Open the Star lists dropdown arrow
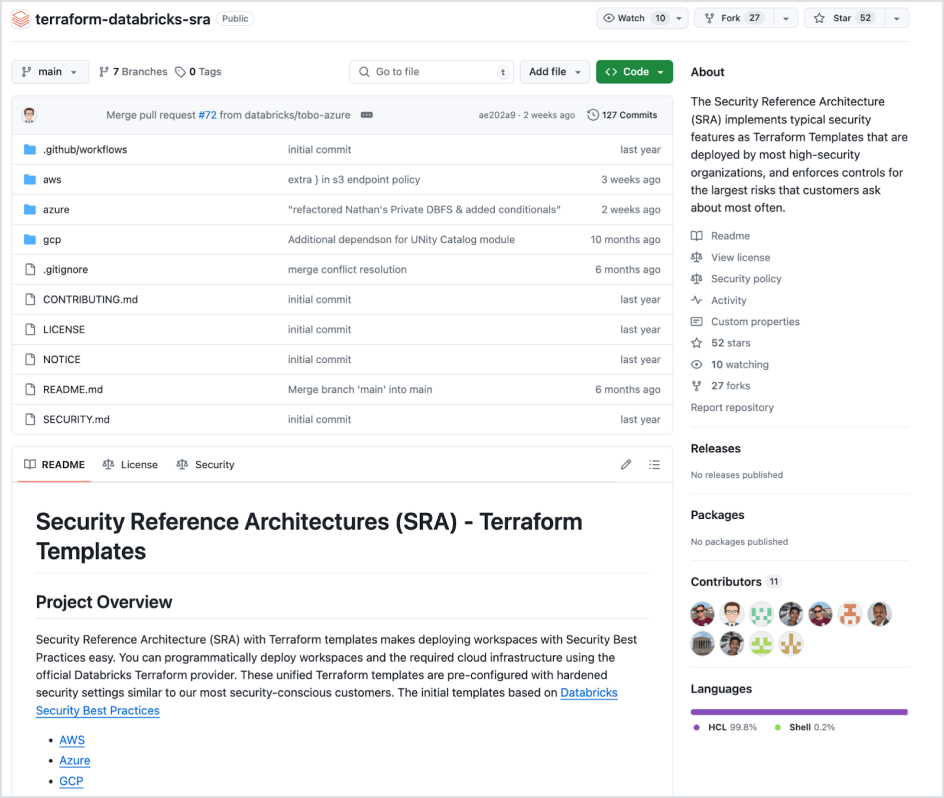Screen dimensions: 944x798 pyautogui.click(x=896, y=18)
